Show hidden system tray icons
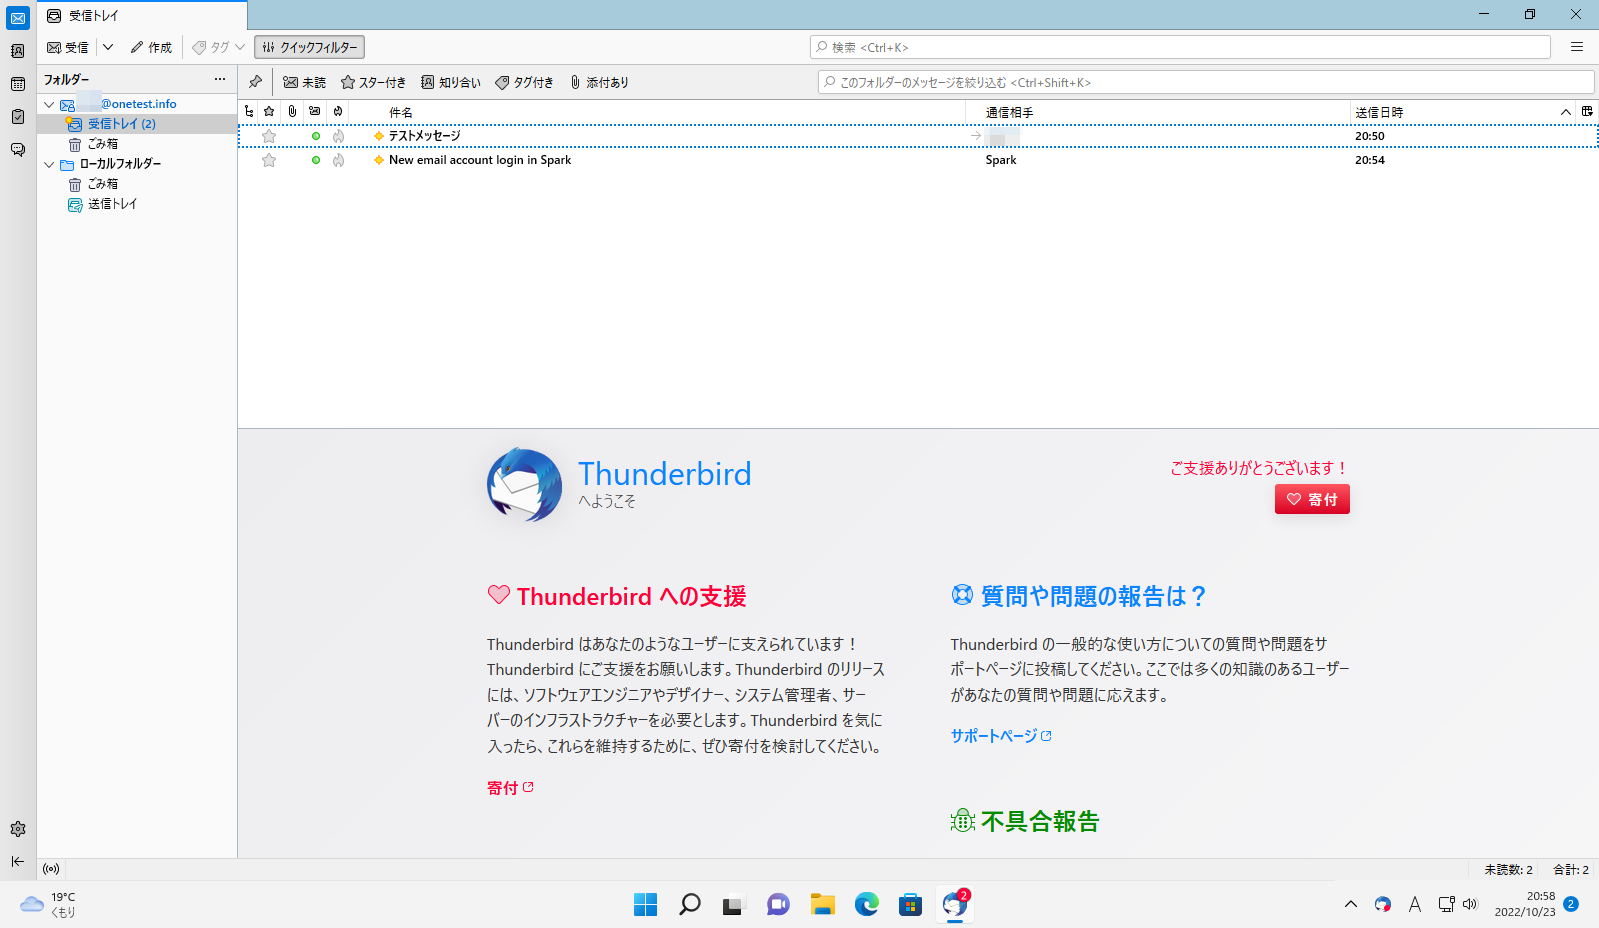Image resolution: width=1599 pixels, height=928 pixels. [1351, 905]
